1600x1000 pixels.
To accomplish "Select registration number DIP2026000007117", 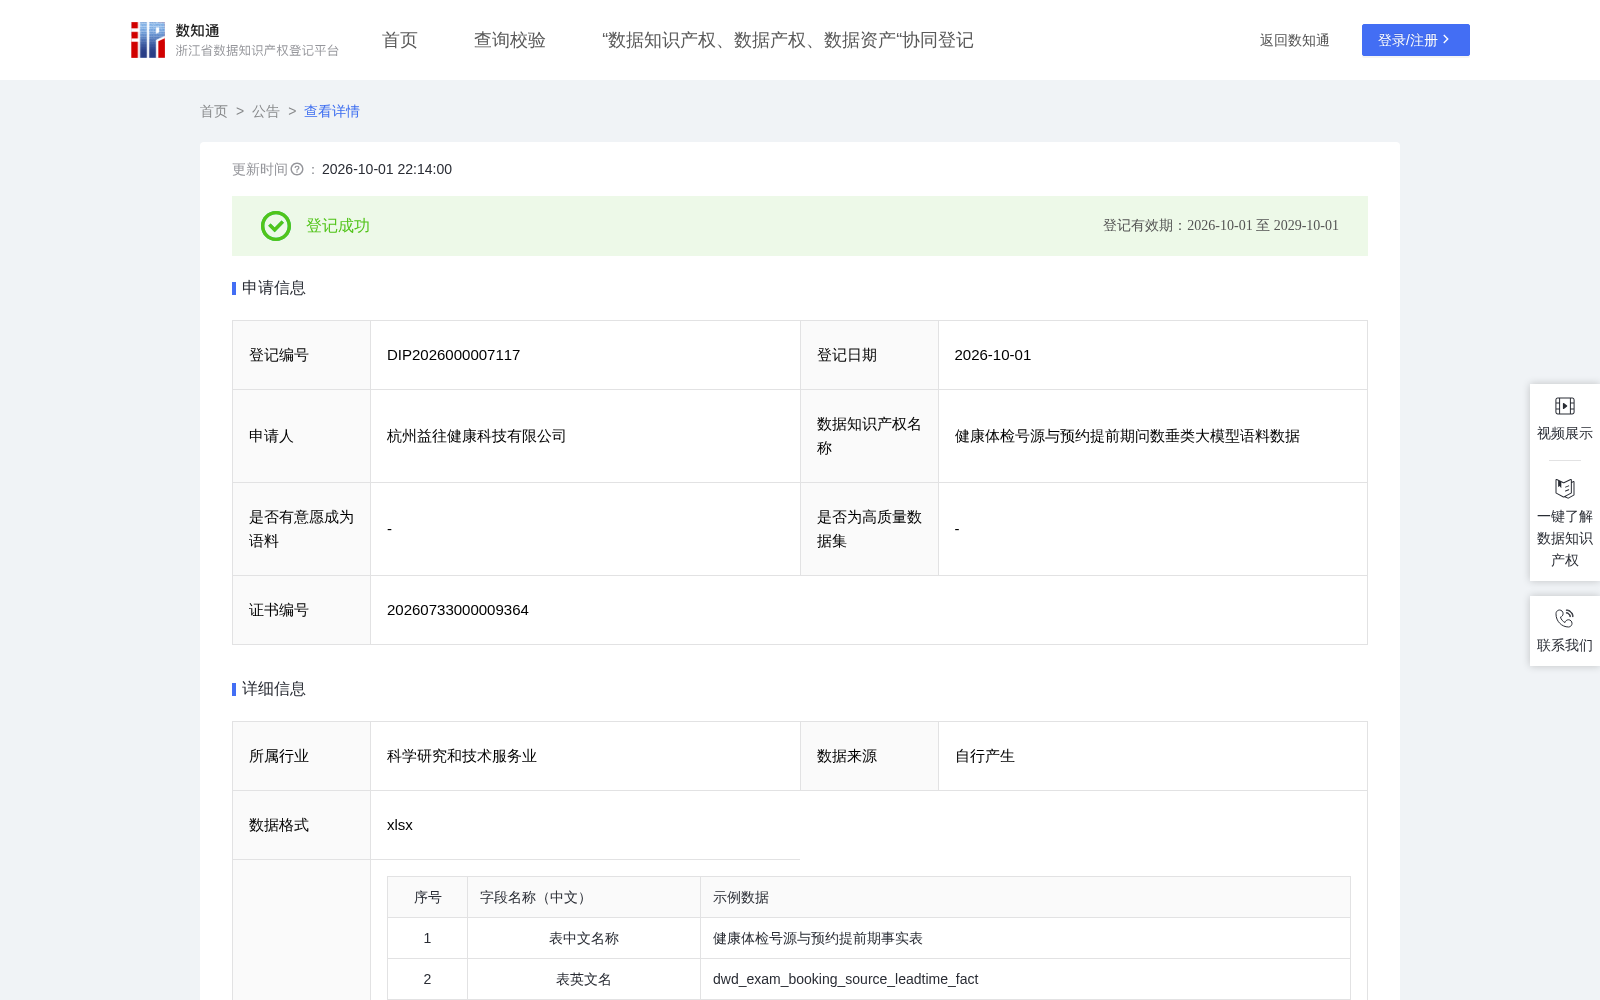I will (x=454, y=355).
